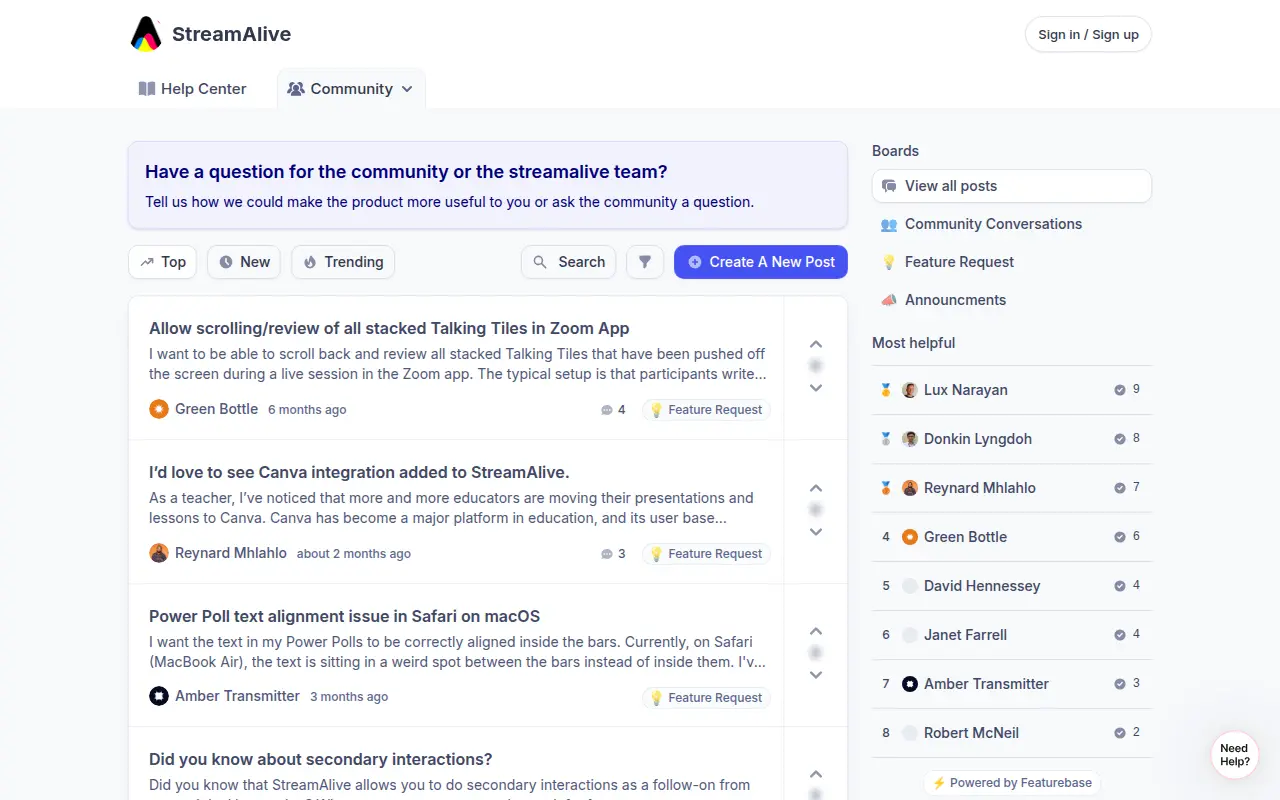Open post about stacked Talking Tiles
This screenshot has width=1280, height=800.
pos(389,328)
